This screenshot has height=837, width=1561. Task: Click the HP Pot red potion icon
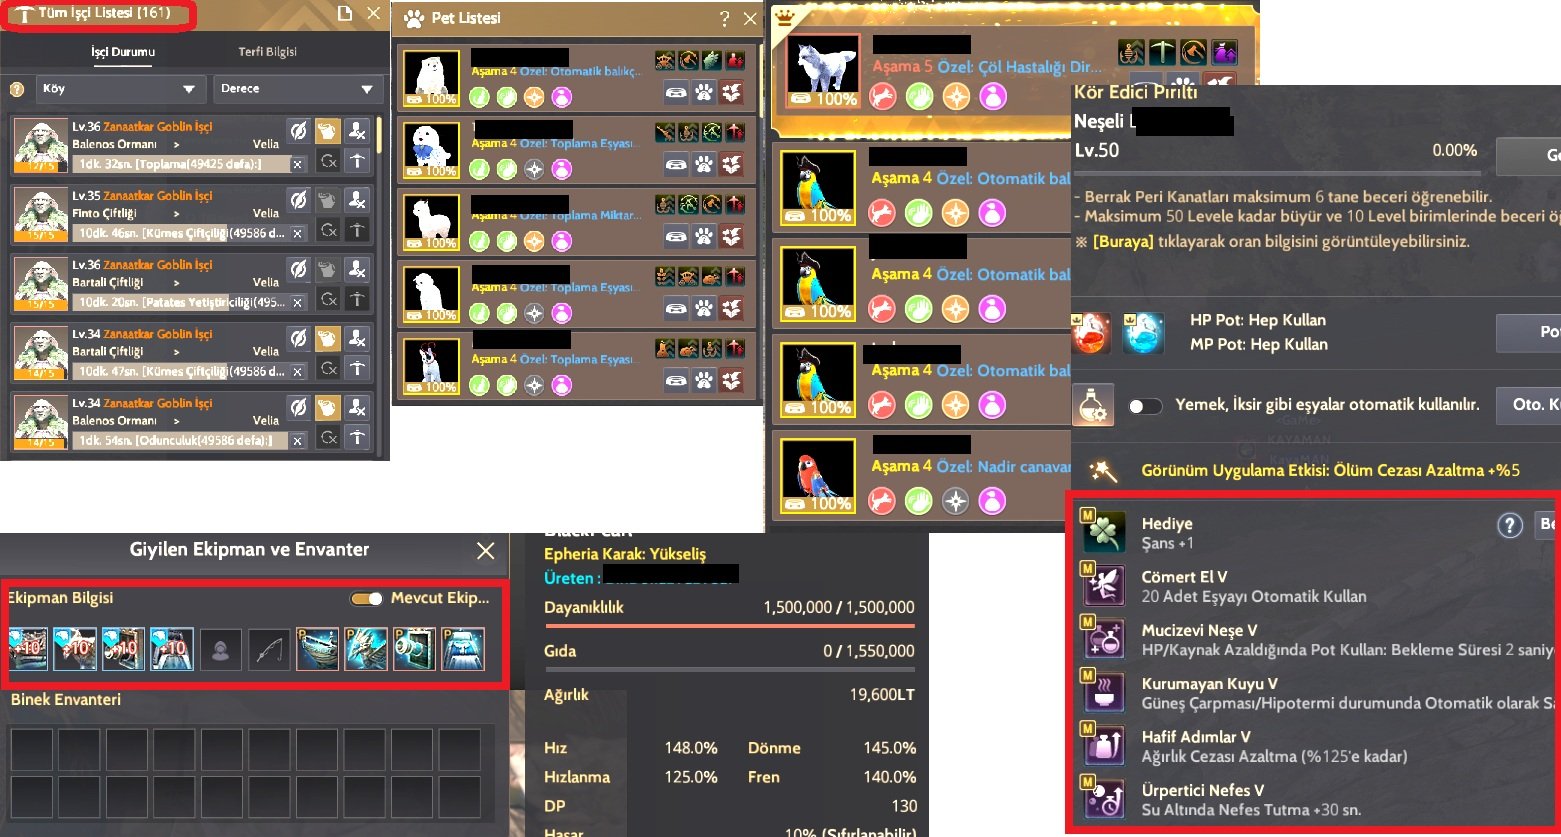1091,333
